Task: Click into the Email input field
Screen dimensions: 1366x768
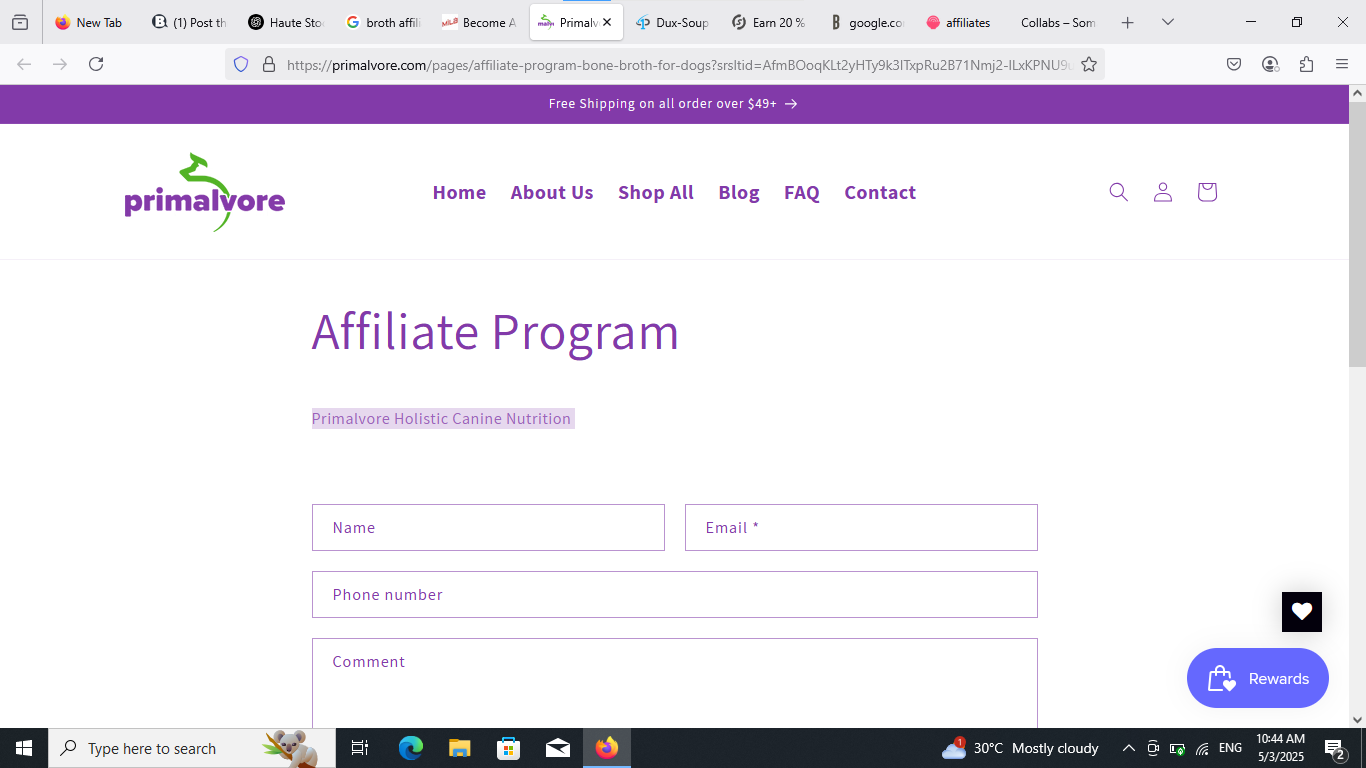Action: point(861,527)
